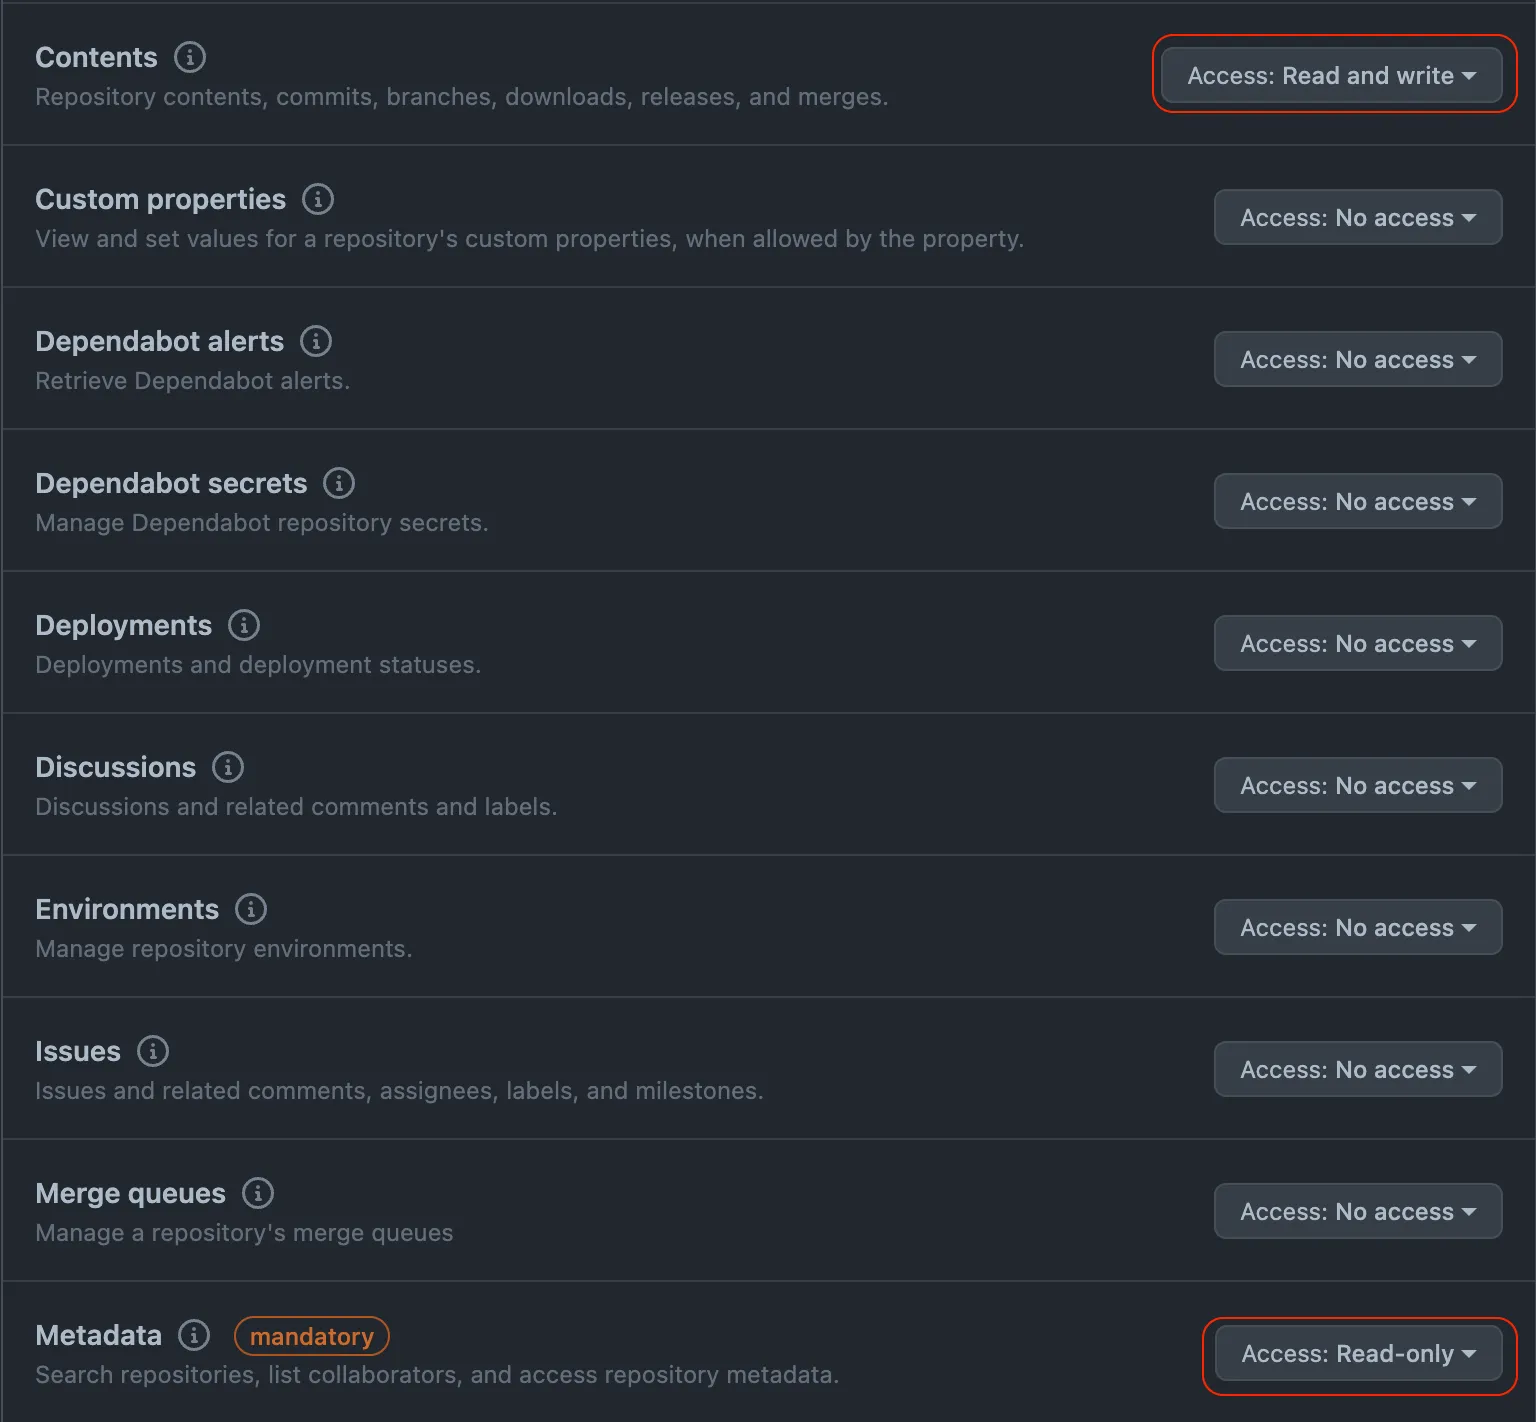1536x1422 pixels.
Task: Open the Deployments access dropdown
Action: pyautogui.click(x=1358, y=643)
